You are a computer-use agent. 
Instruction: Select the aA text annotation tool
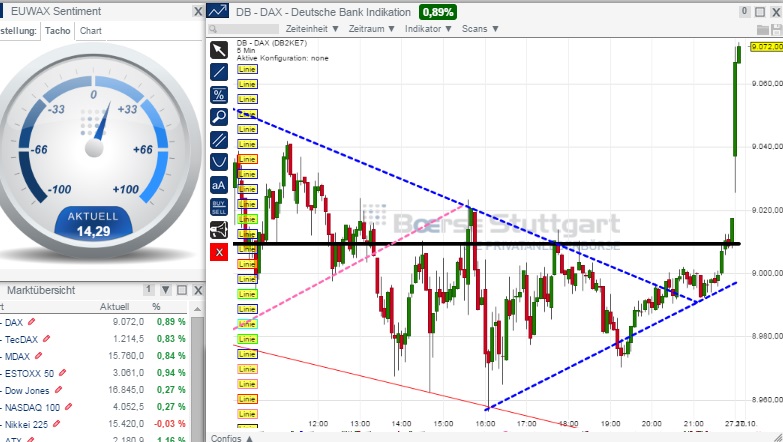pyautogui.click(x=219, y=185)
